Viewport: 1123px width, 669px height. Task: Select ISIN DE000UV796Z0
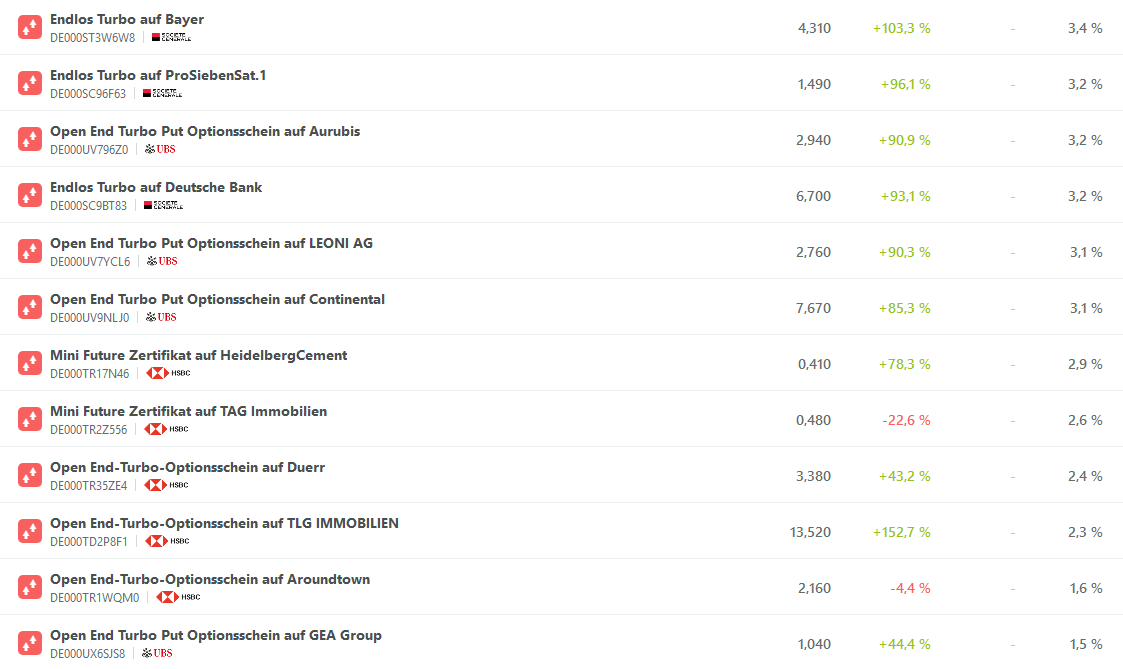[x=90, y=149]
